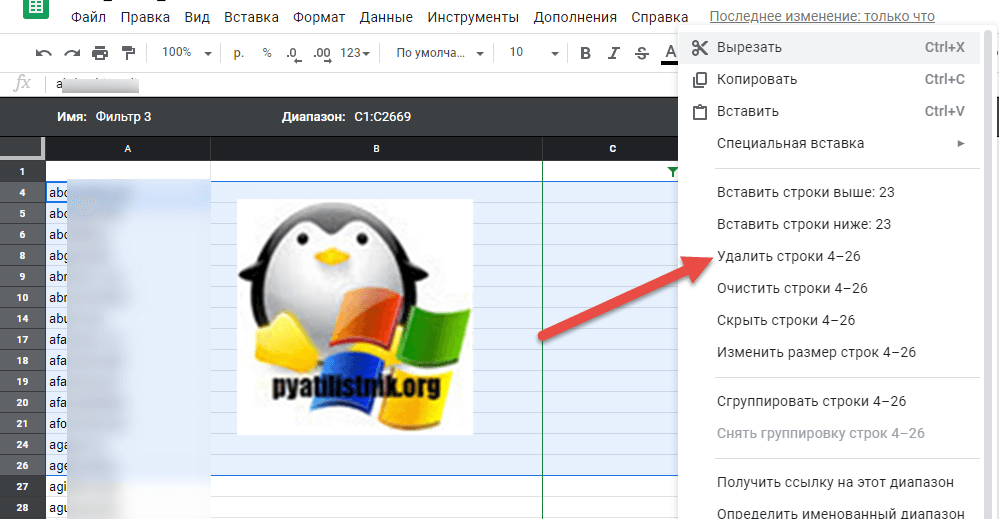Click column A header

coord(128,148)
